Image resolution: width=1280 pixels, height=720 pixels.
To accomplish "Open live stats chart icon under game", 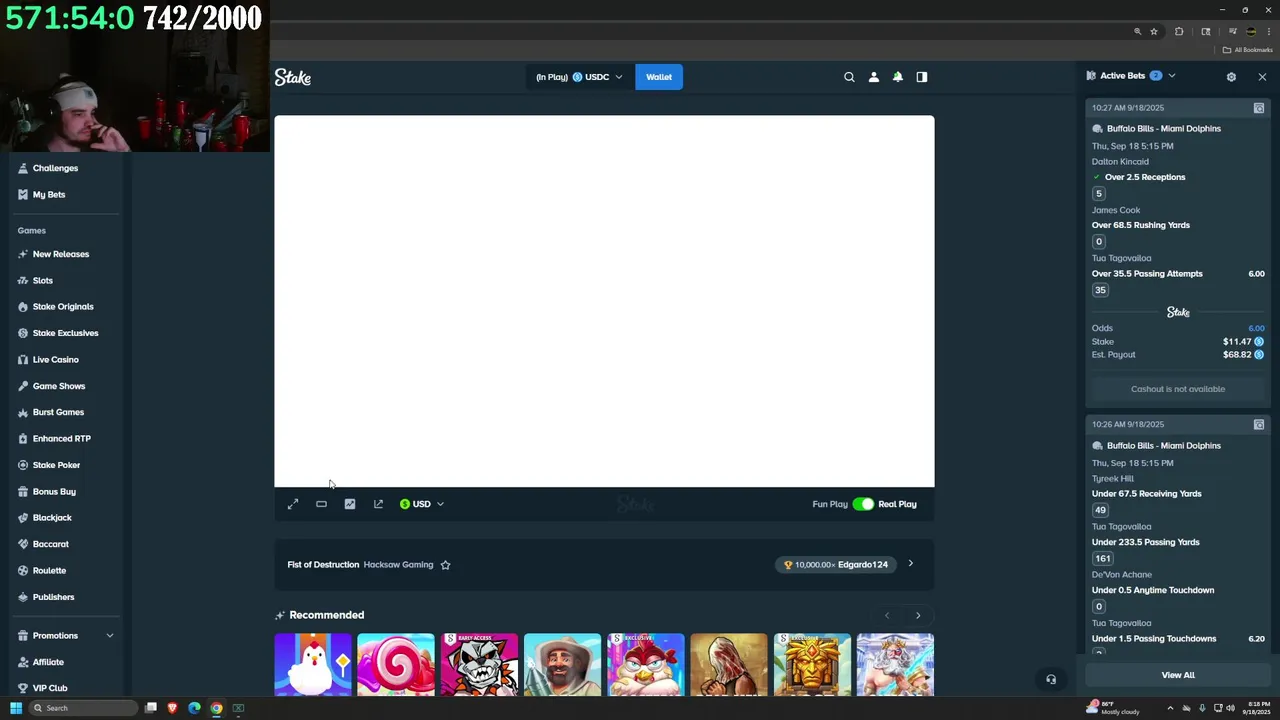I will click(350, 504).
